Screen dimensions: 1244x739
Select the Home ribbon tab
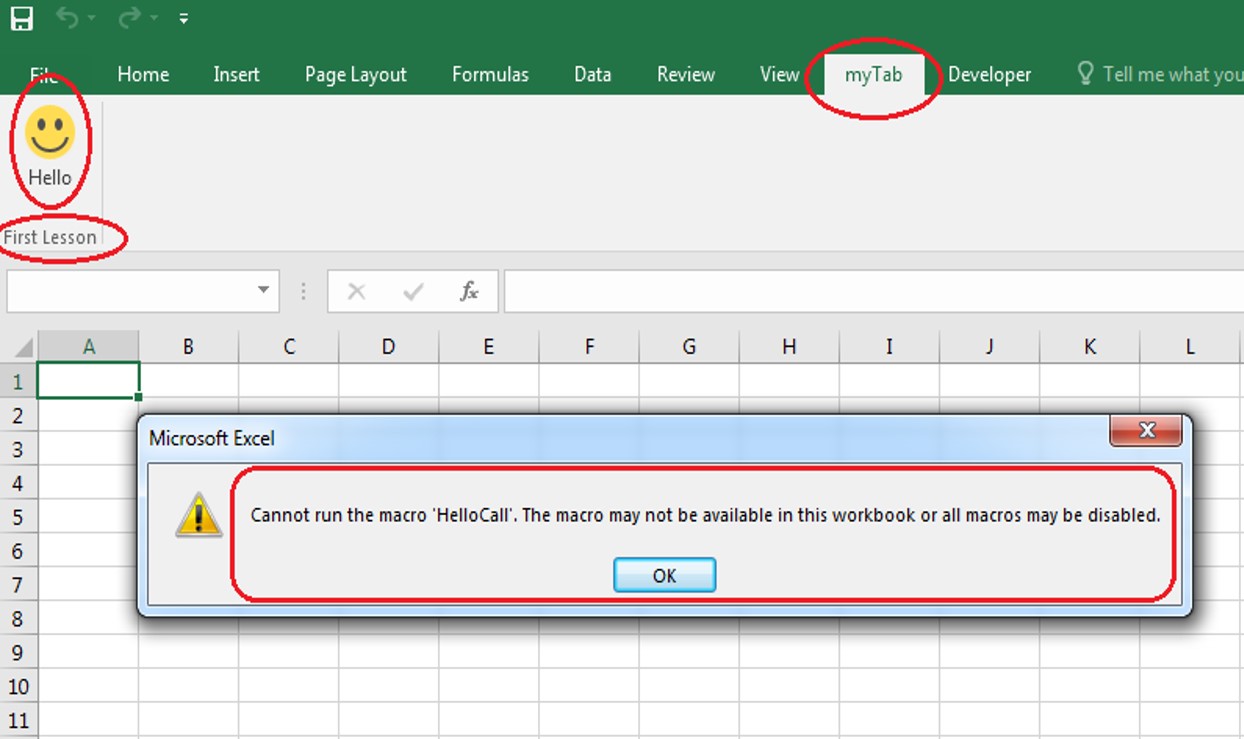point(143,73)
